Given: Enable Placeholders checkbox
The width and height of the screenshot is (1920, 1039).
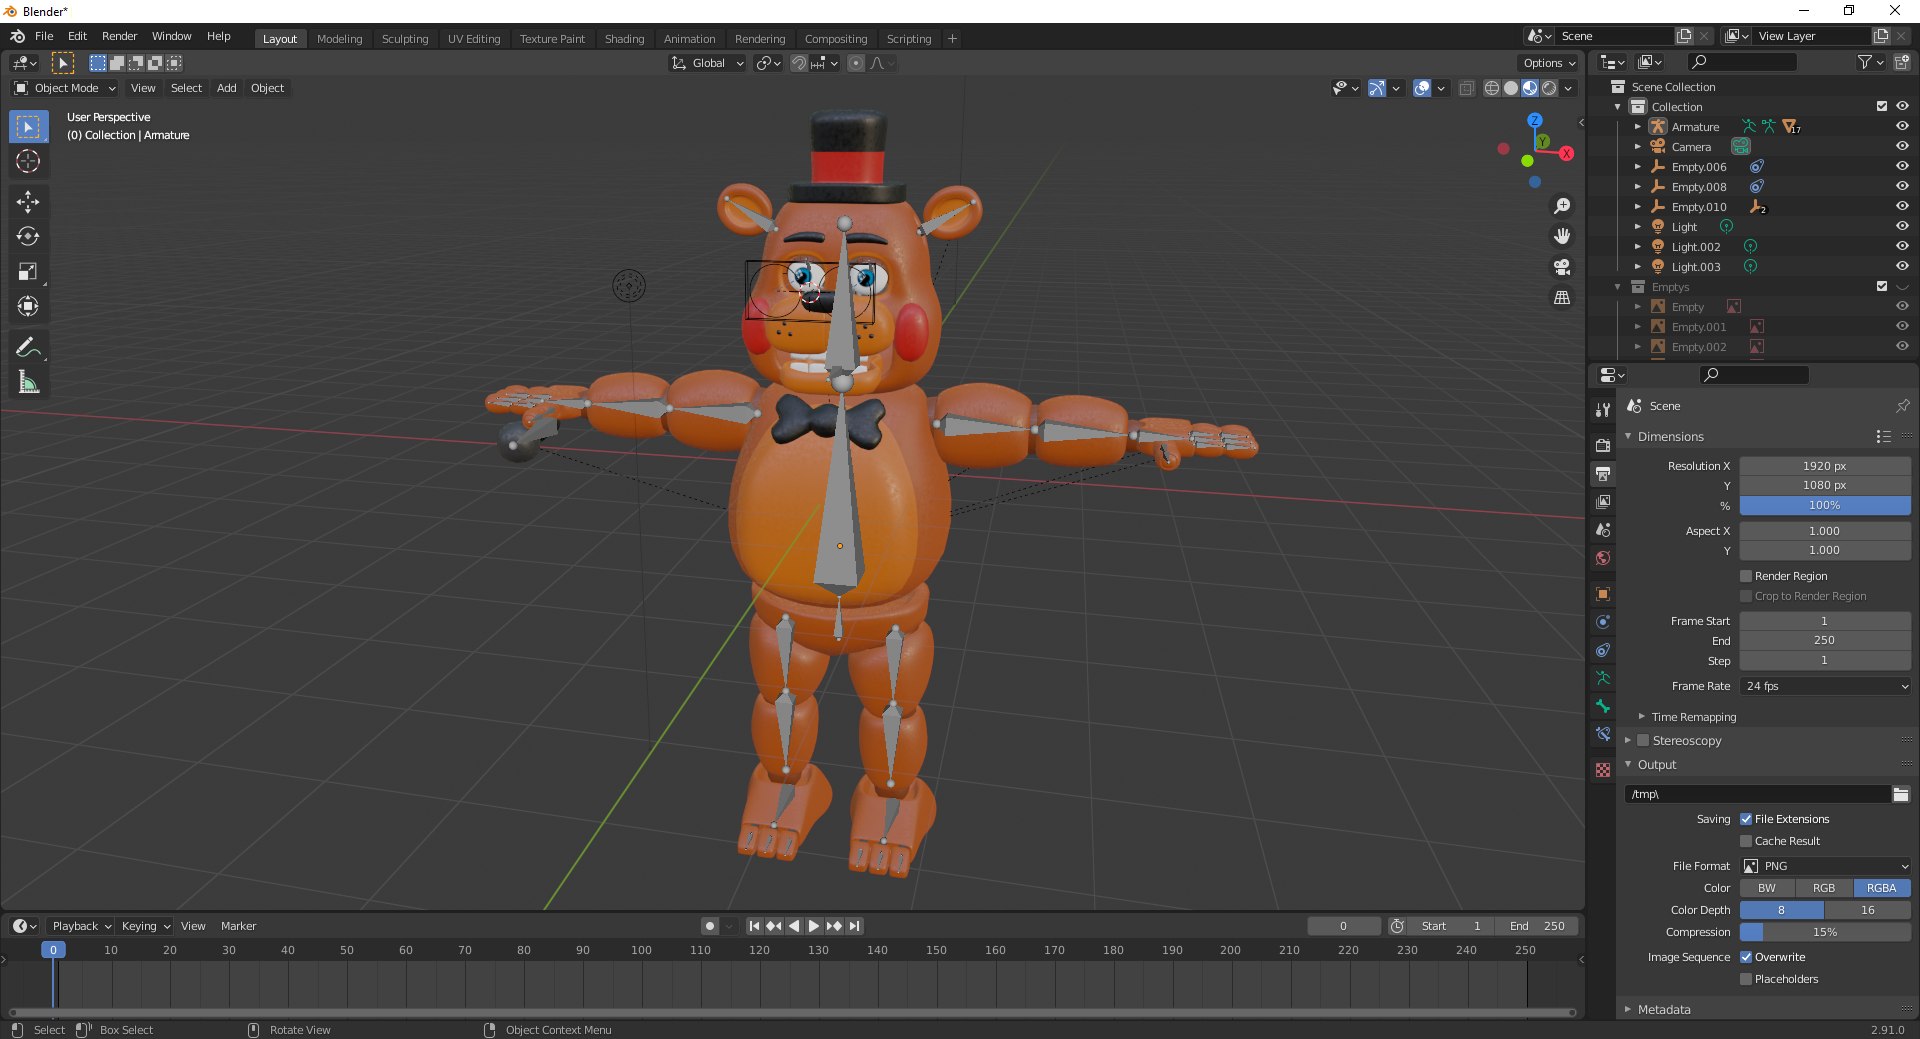Looking at the screenshot, I should coord(1746,979).
